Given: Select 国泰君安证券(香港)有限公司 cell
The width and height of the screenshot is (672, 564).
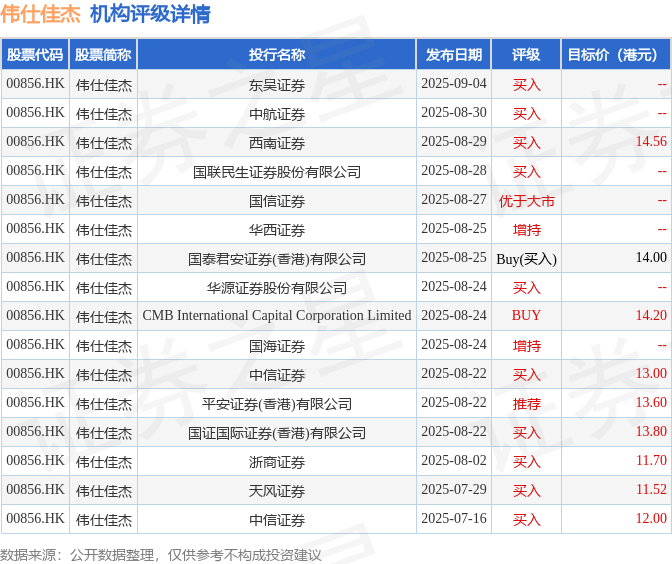Looking at the screenshot, I should click(x=277, y=259).
